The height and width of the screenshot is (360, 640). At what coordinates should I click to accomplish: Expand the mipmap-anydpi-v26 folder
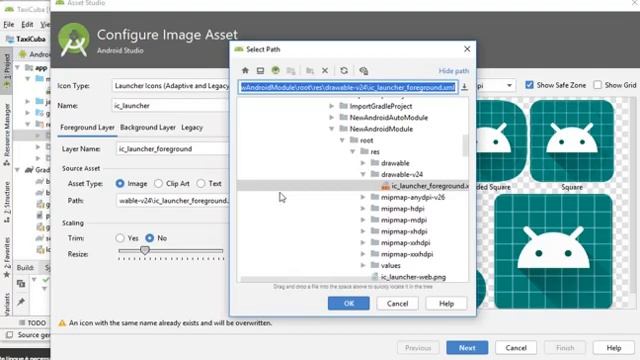click(363, 197)
